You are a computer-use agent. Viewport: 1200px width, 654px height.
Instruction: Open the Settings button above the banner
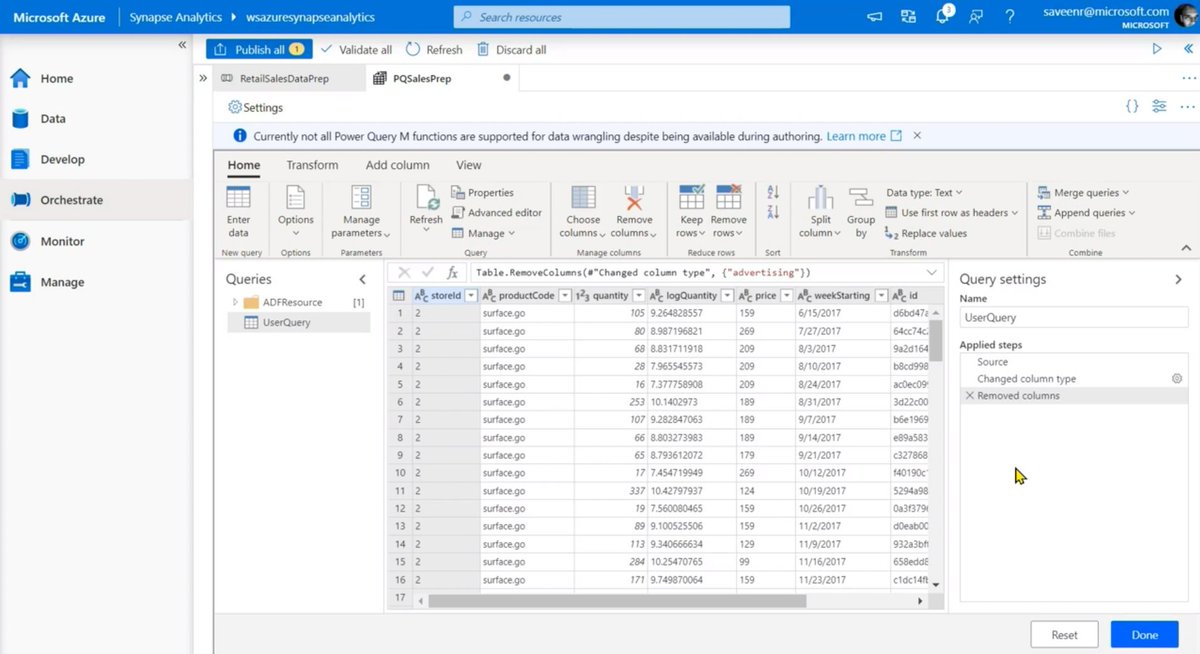click(255, 107)
